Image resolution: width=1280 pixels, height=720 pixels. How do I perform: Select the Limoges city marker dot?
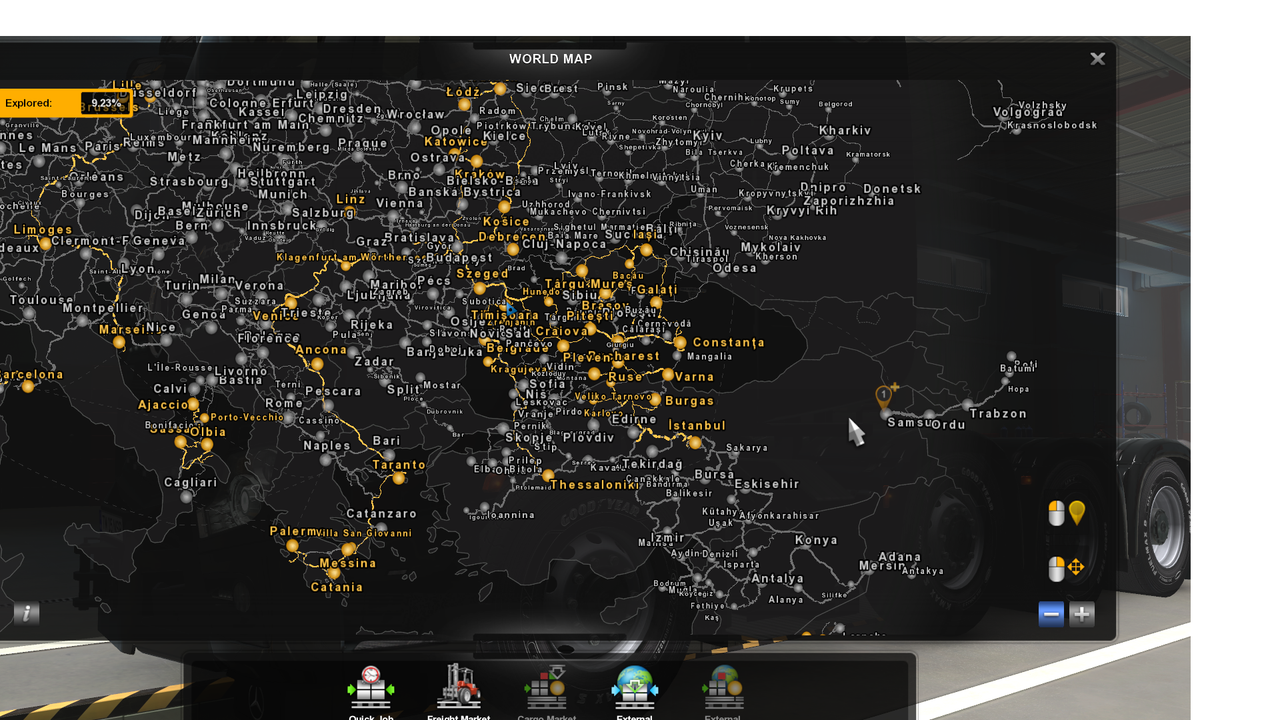tap(45, 243)
